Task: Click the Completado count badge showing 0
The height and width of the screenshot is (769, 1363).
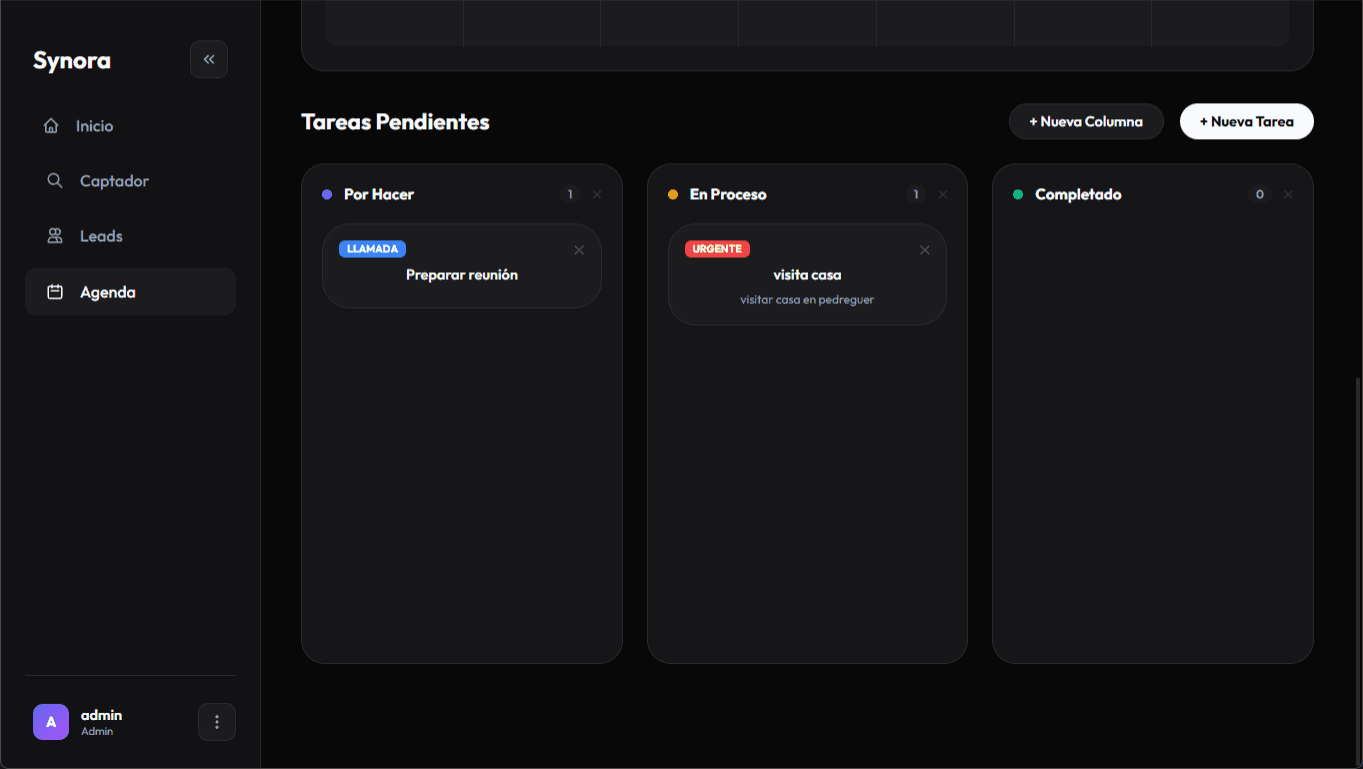Action: pyautogui.click(x=1260, y=194)
